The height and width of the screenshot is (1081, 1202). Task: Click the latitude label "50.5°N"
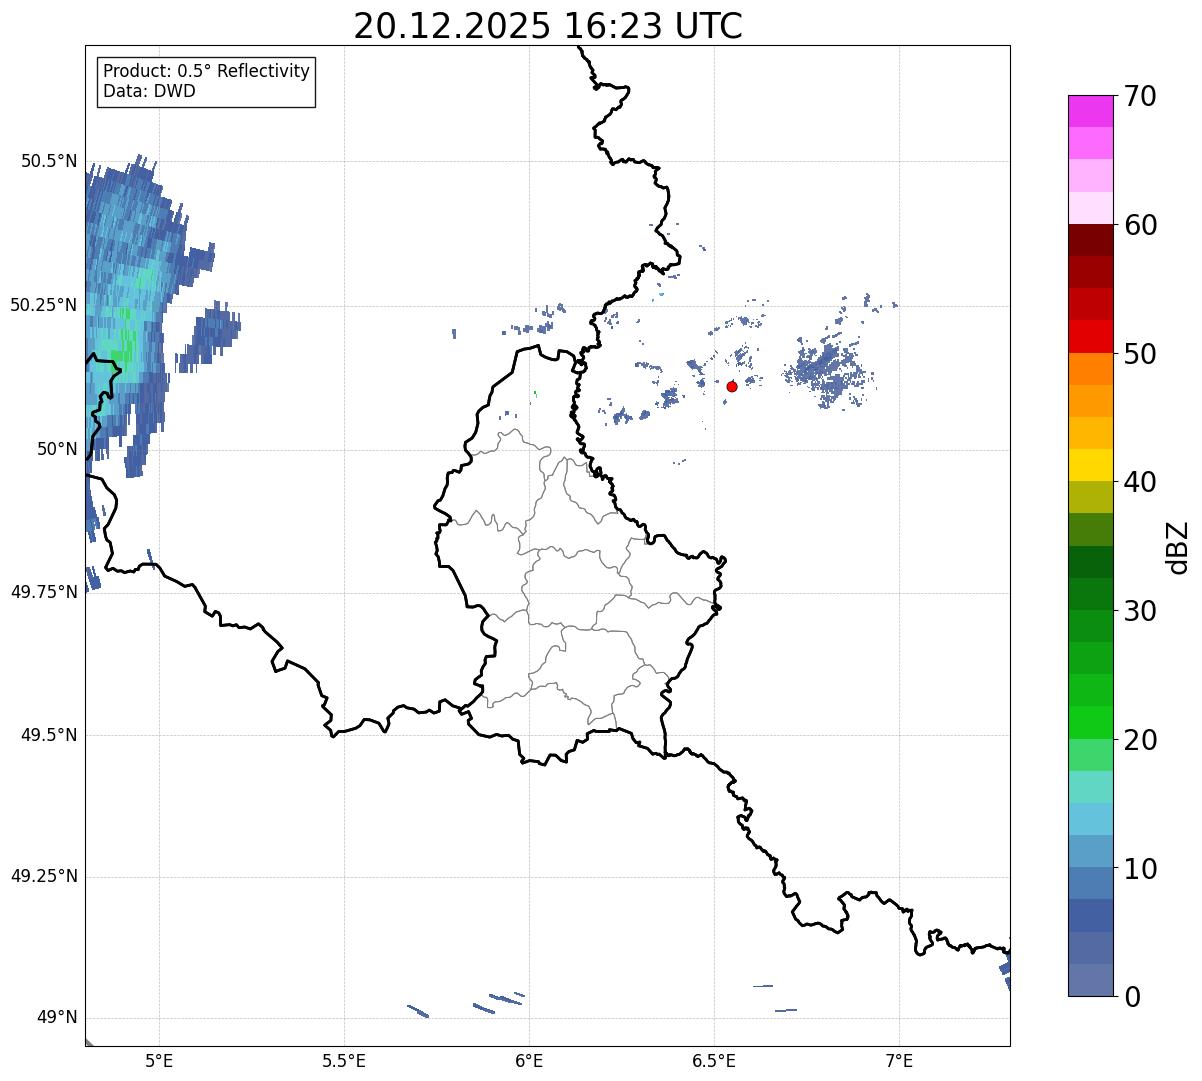[x=49, y=161]
